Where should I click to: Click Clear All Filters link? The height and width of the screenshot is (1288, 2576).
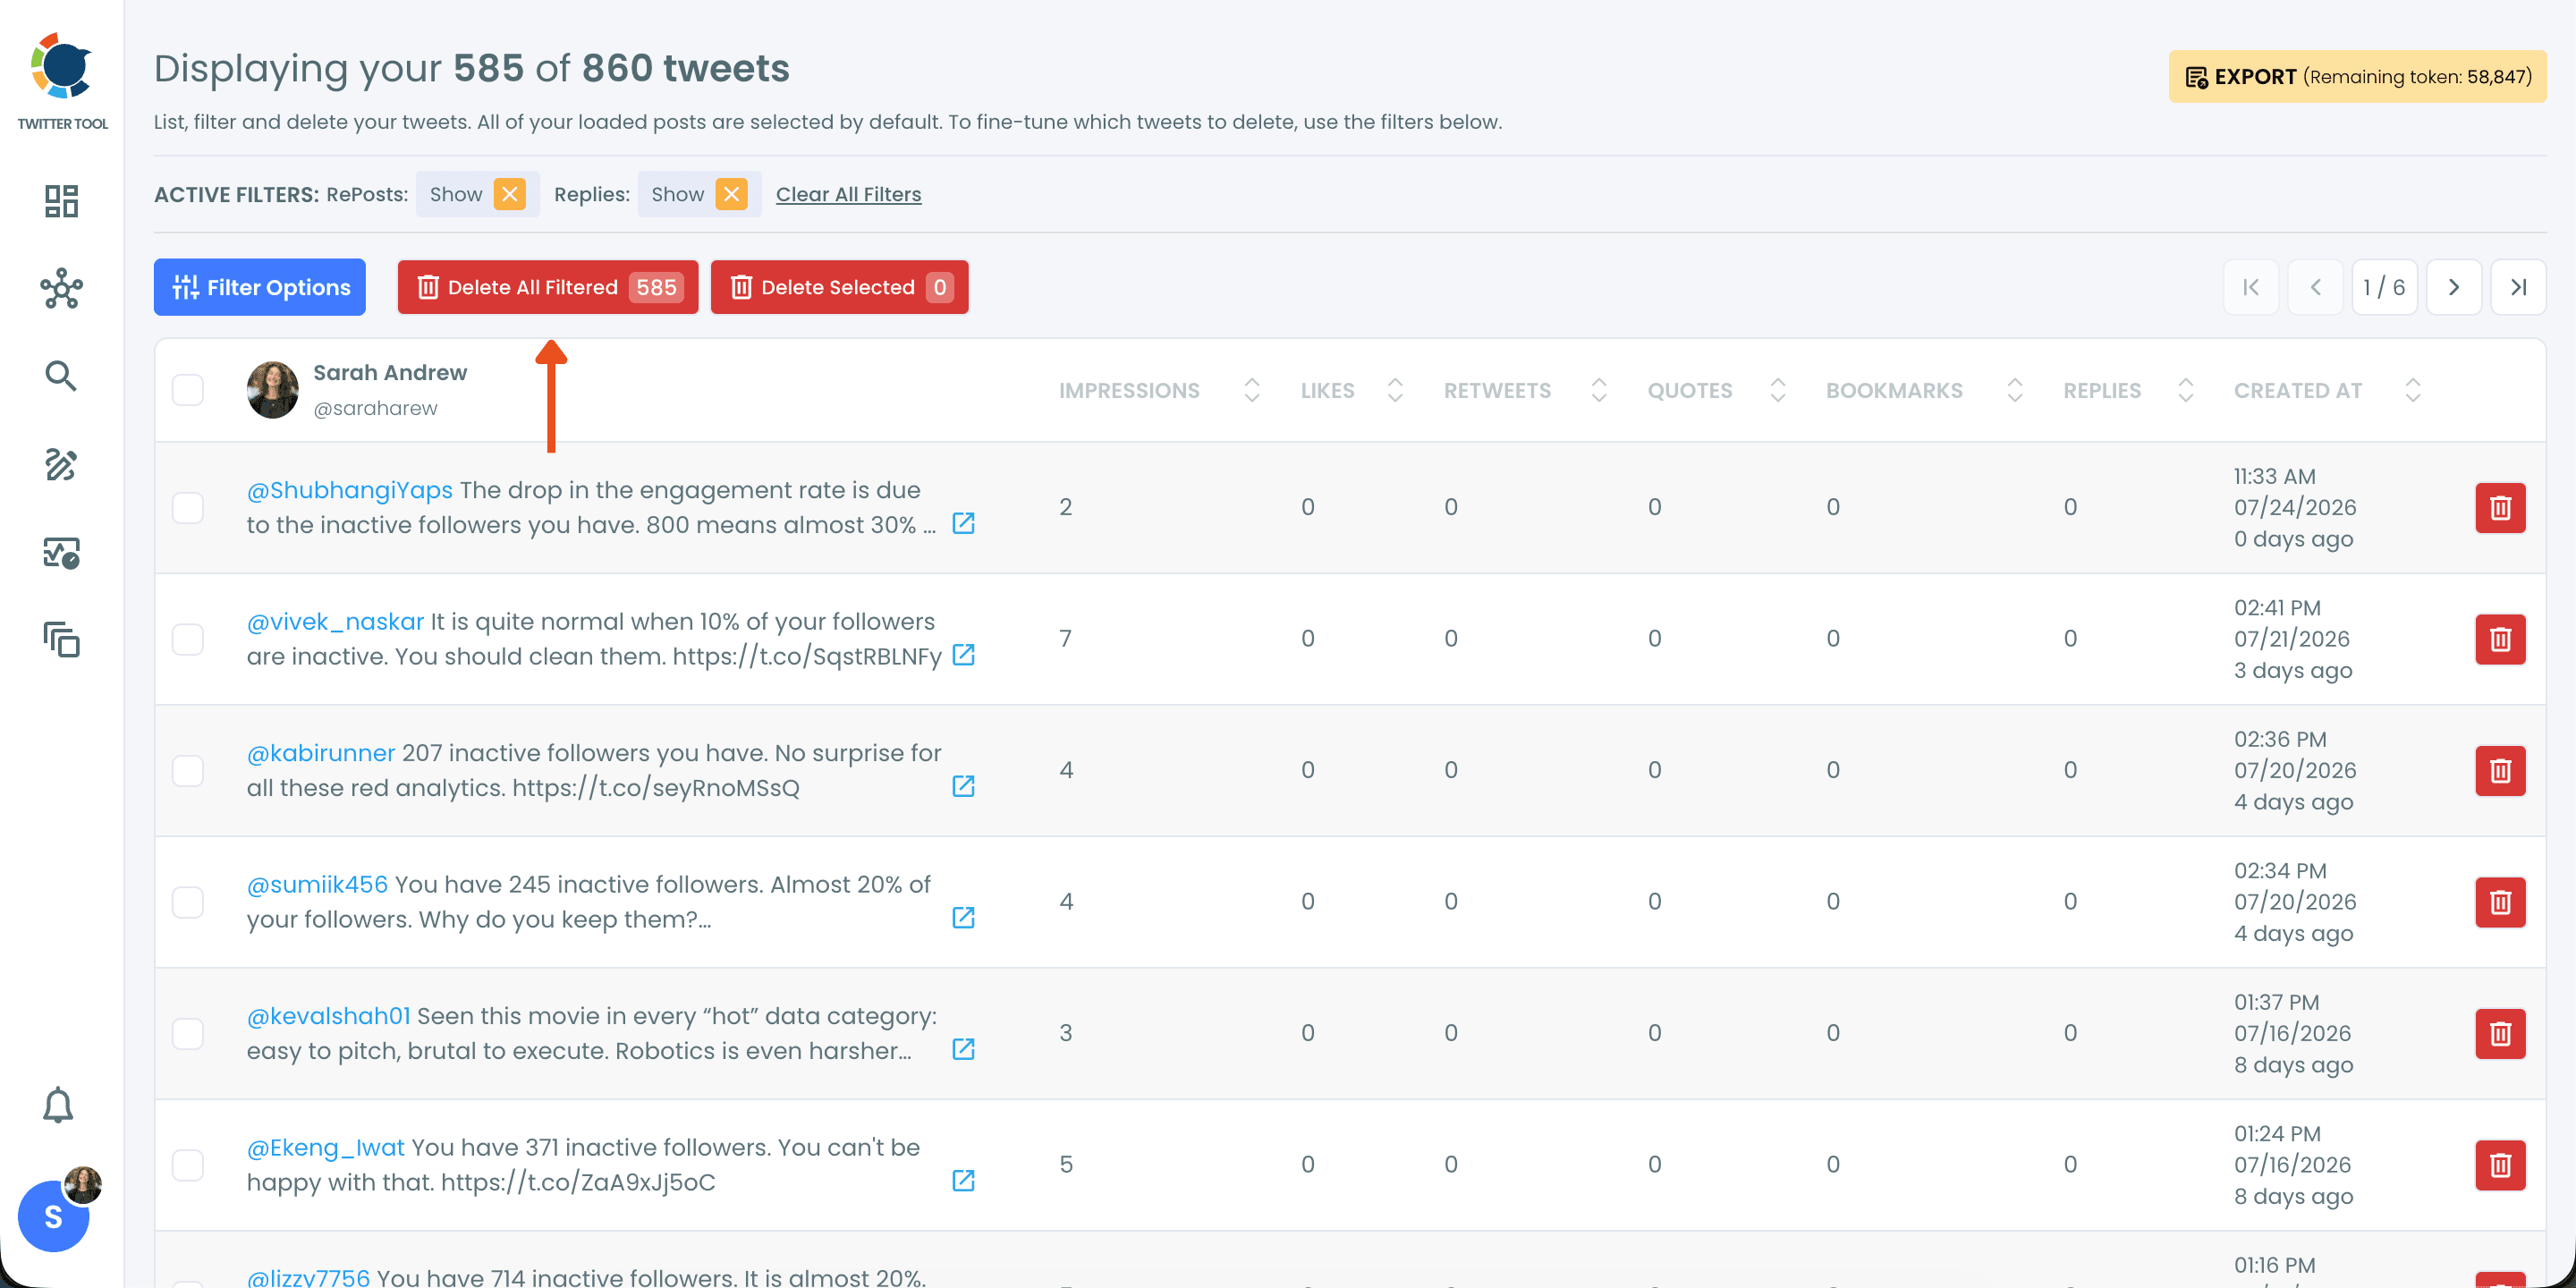click(x=849, y=194)
